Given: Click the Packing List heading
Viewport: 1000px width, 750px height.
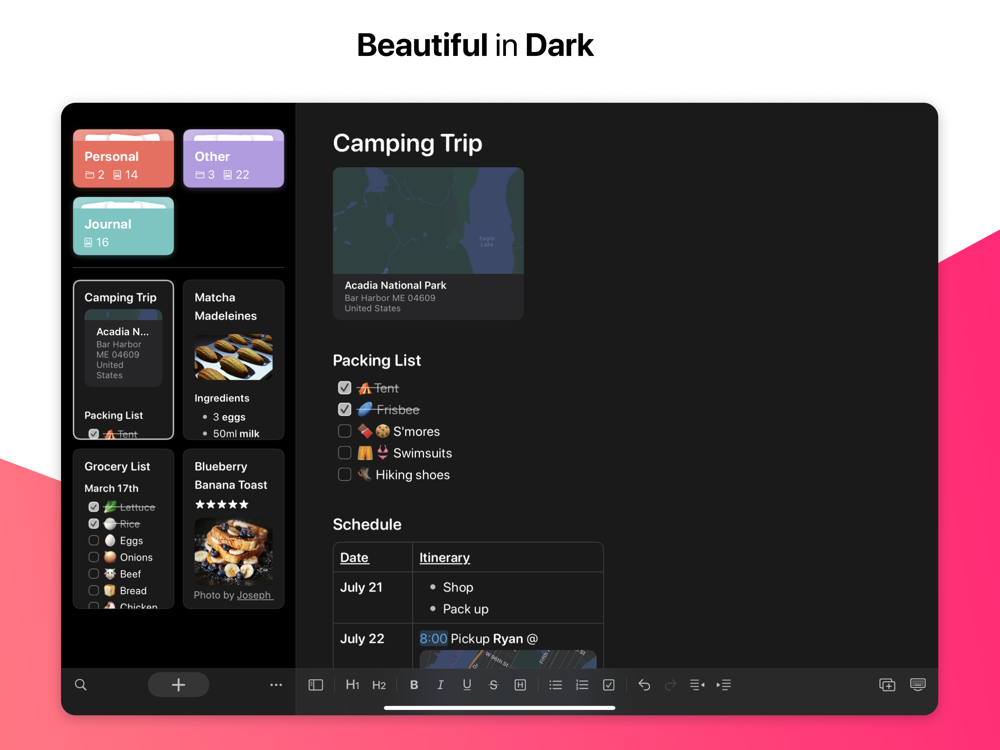Looking at the screenshot, I should click(377, 360).
